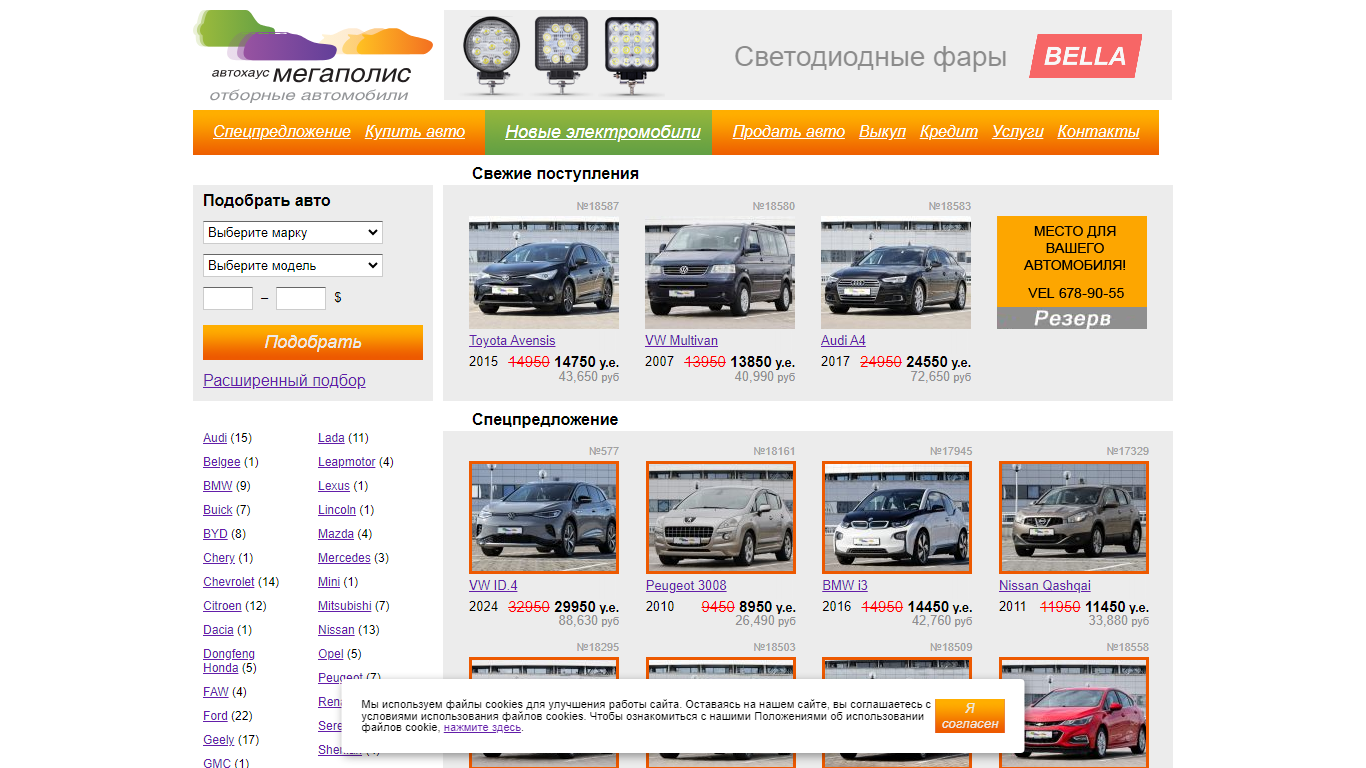Screen dimensions: 1366x768
Task: Open the red car thumbnail №18558
Action: [x=1074, y=712]
